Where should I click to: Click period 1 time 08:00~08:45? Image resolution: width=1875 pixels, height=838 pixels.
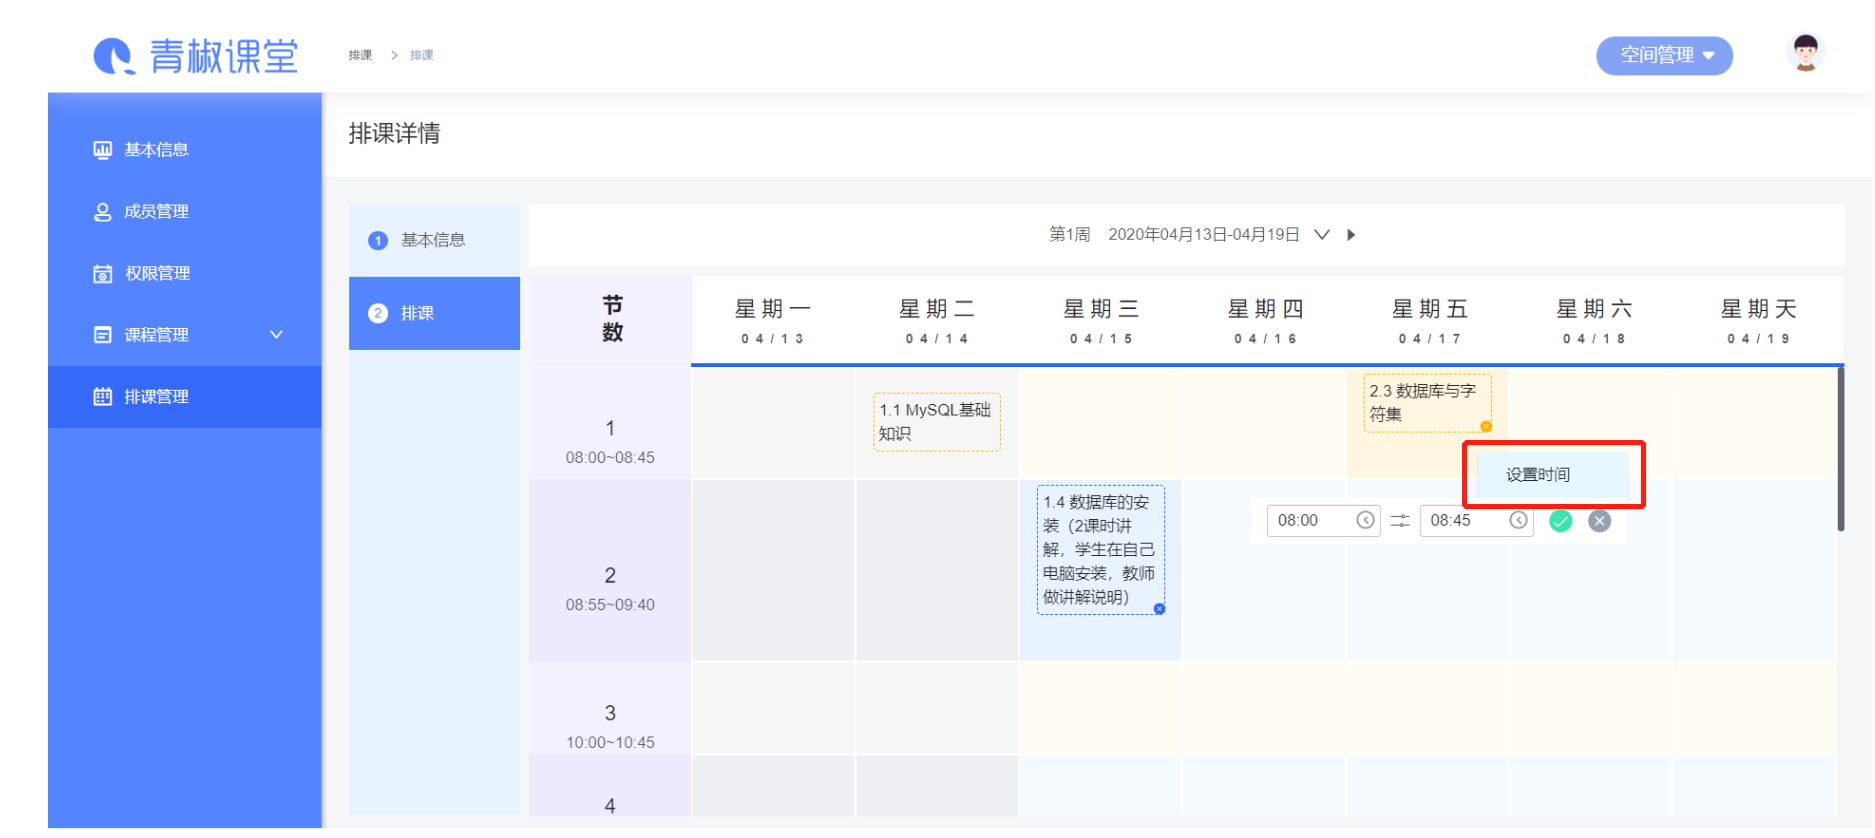(x=610, y=458)
